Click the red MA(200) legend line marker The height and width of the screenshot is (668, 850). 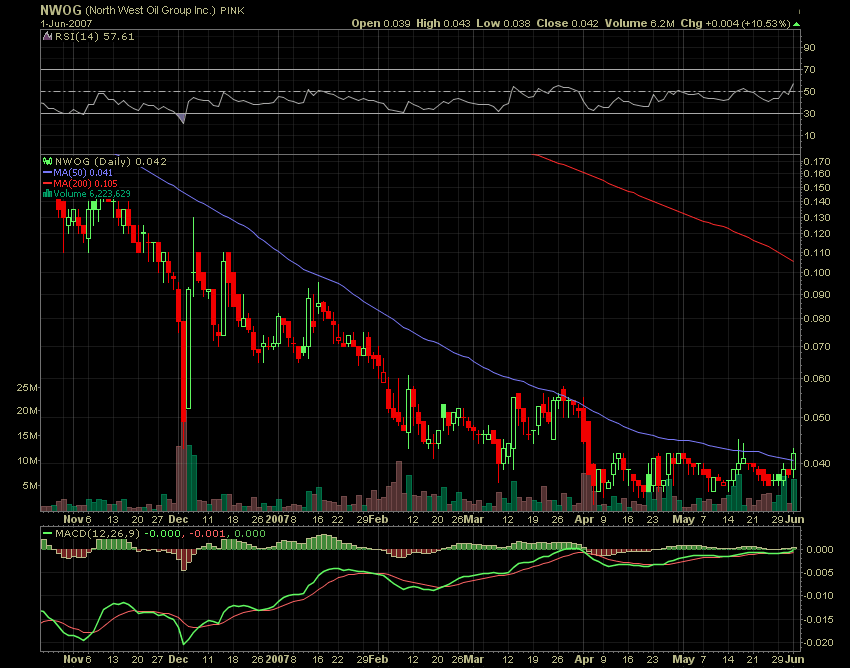48,183
